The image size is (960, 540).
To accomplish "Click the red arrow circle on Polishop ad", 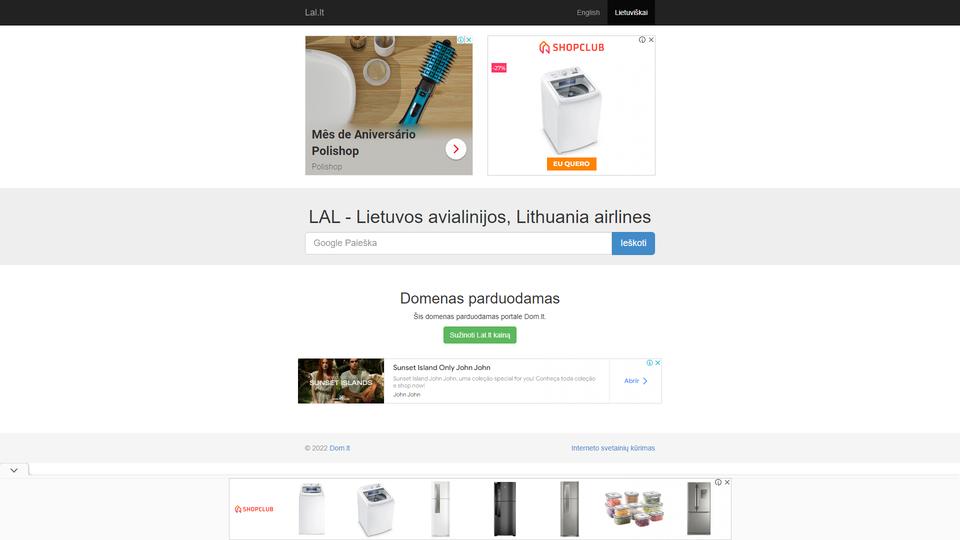I will pyautogui.click(x=456, y=149).
